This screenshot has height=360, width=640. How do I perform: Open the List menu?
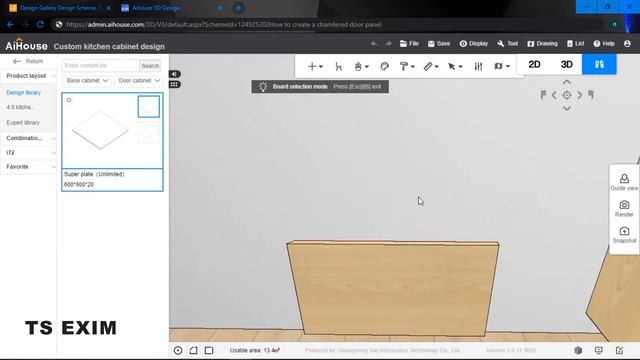[x=575, y=44]
